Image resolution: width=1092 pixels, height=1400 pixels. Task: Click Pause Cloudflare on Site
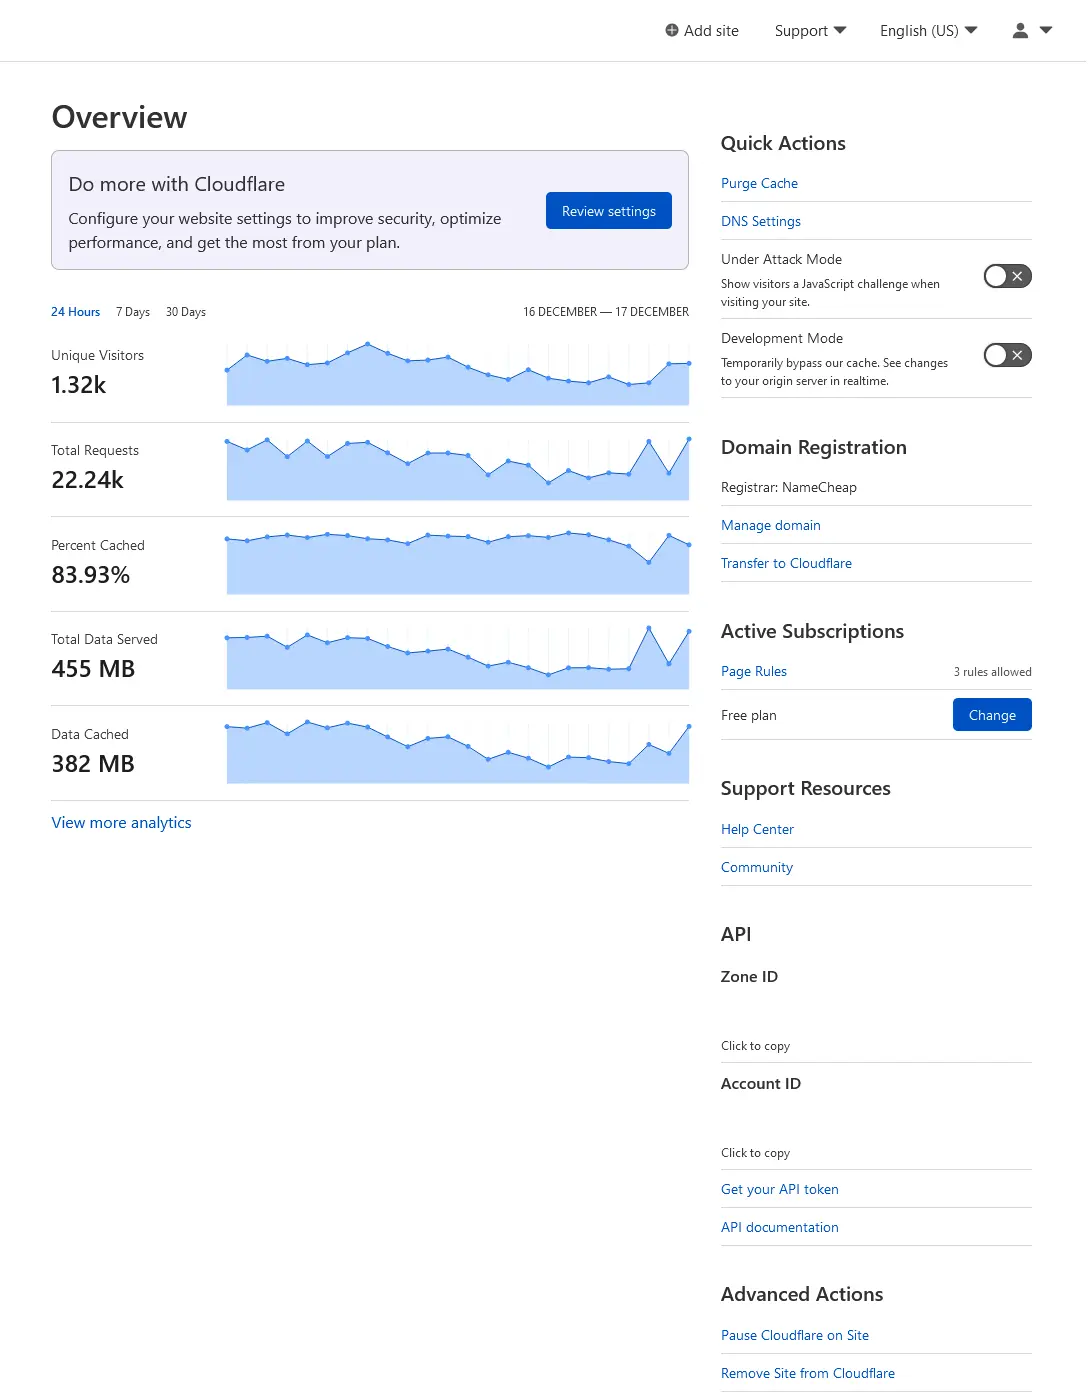pyautogui.click(x=794, y=1335)
